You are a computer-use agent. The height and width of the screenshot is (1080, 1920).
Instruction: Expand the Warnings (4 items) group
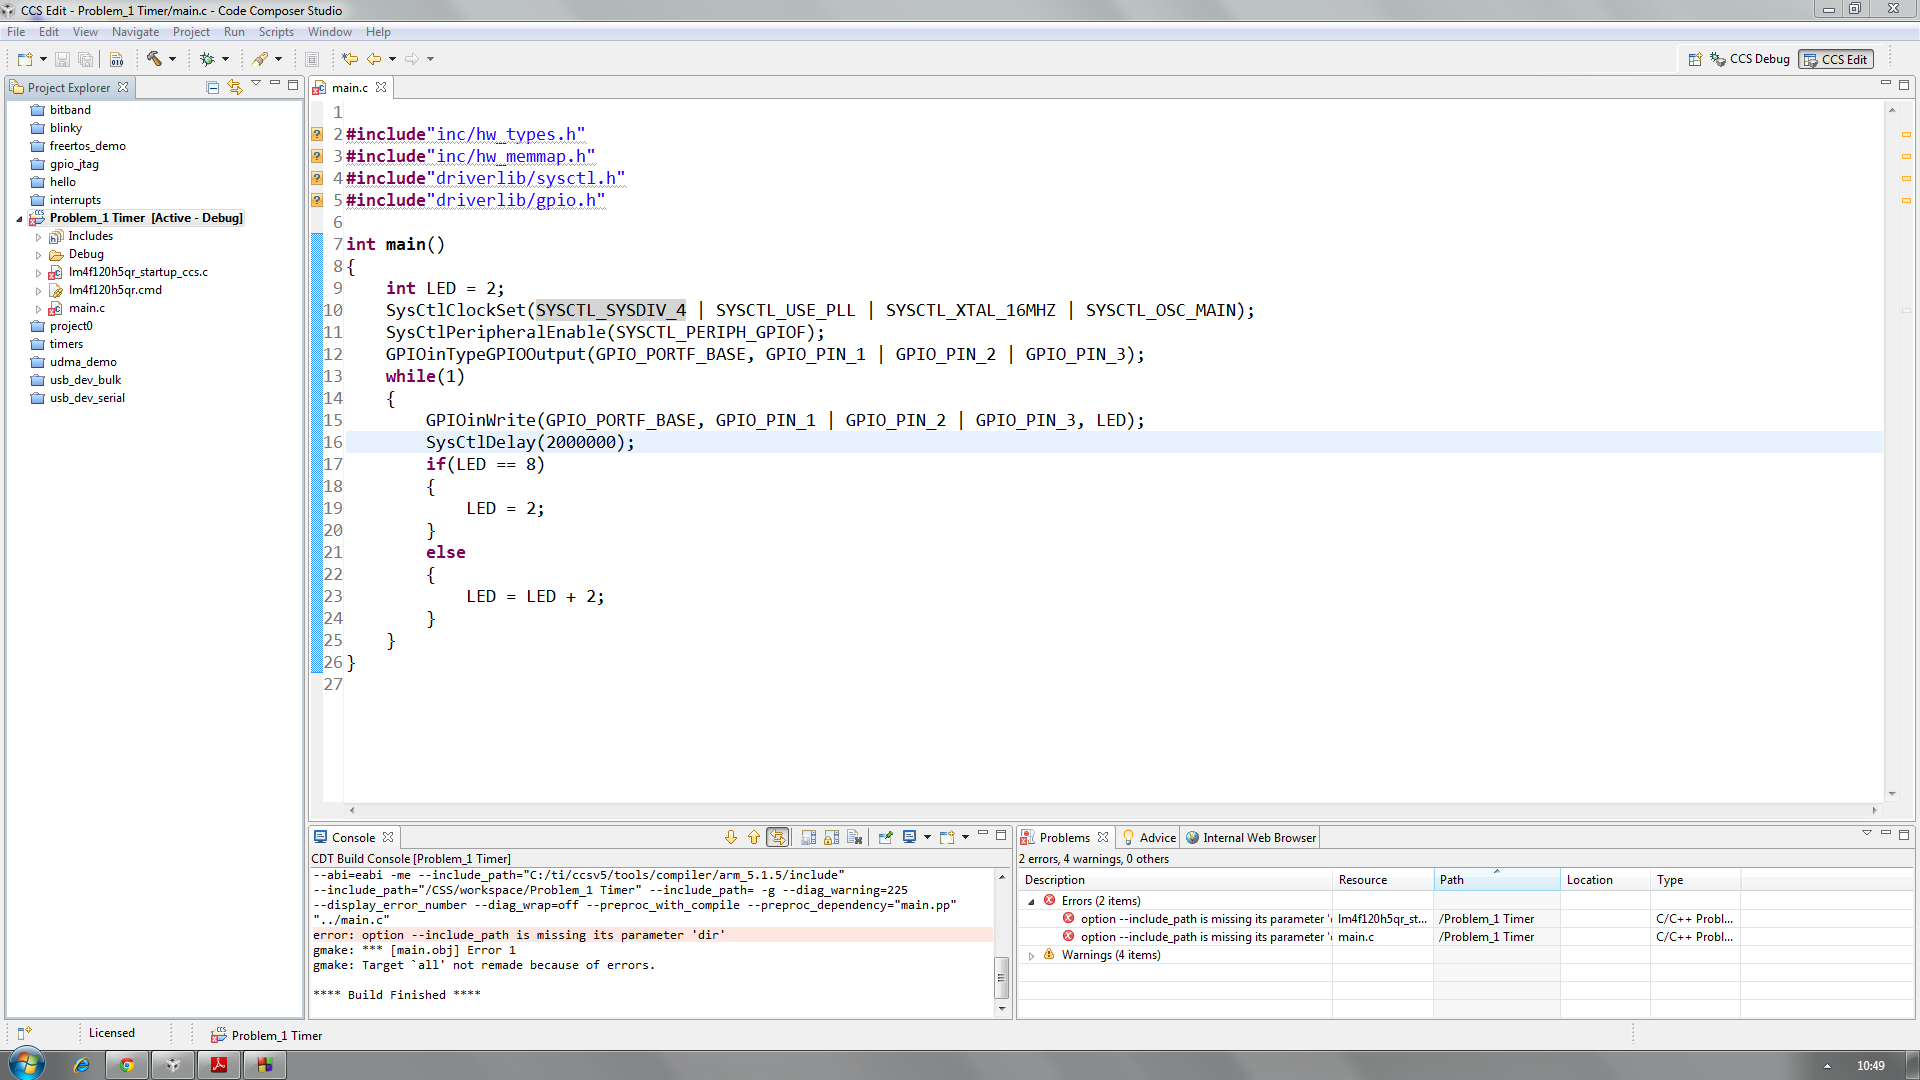click(1031, 956)
